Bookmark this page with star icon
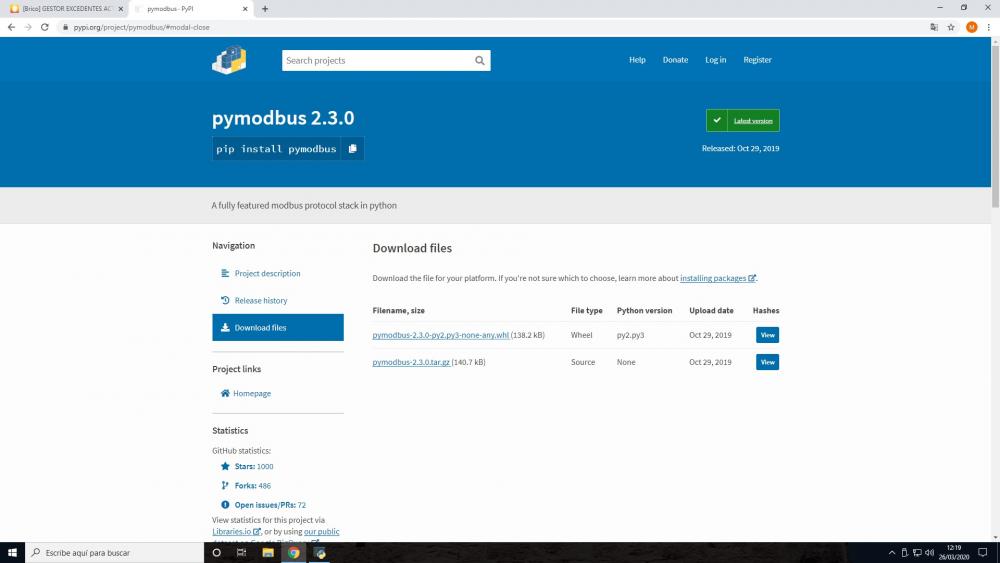 pyautogui.click(x=951, y=27)
